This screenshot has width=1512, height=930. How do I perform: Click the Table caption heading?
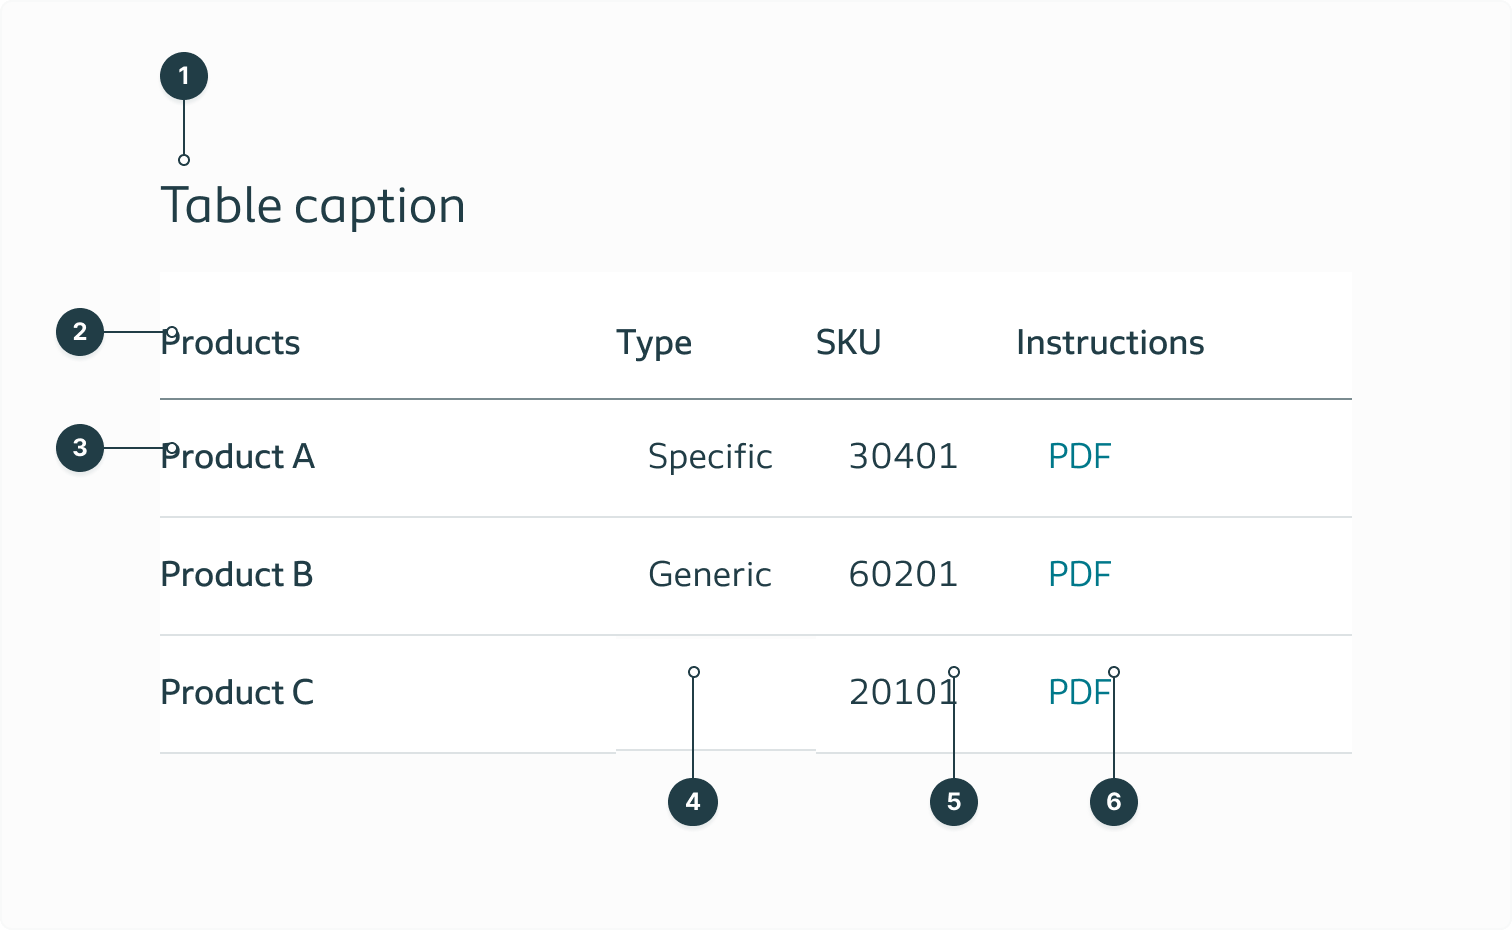coord(313,205)
